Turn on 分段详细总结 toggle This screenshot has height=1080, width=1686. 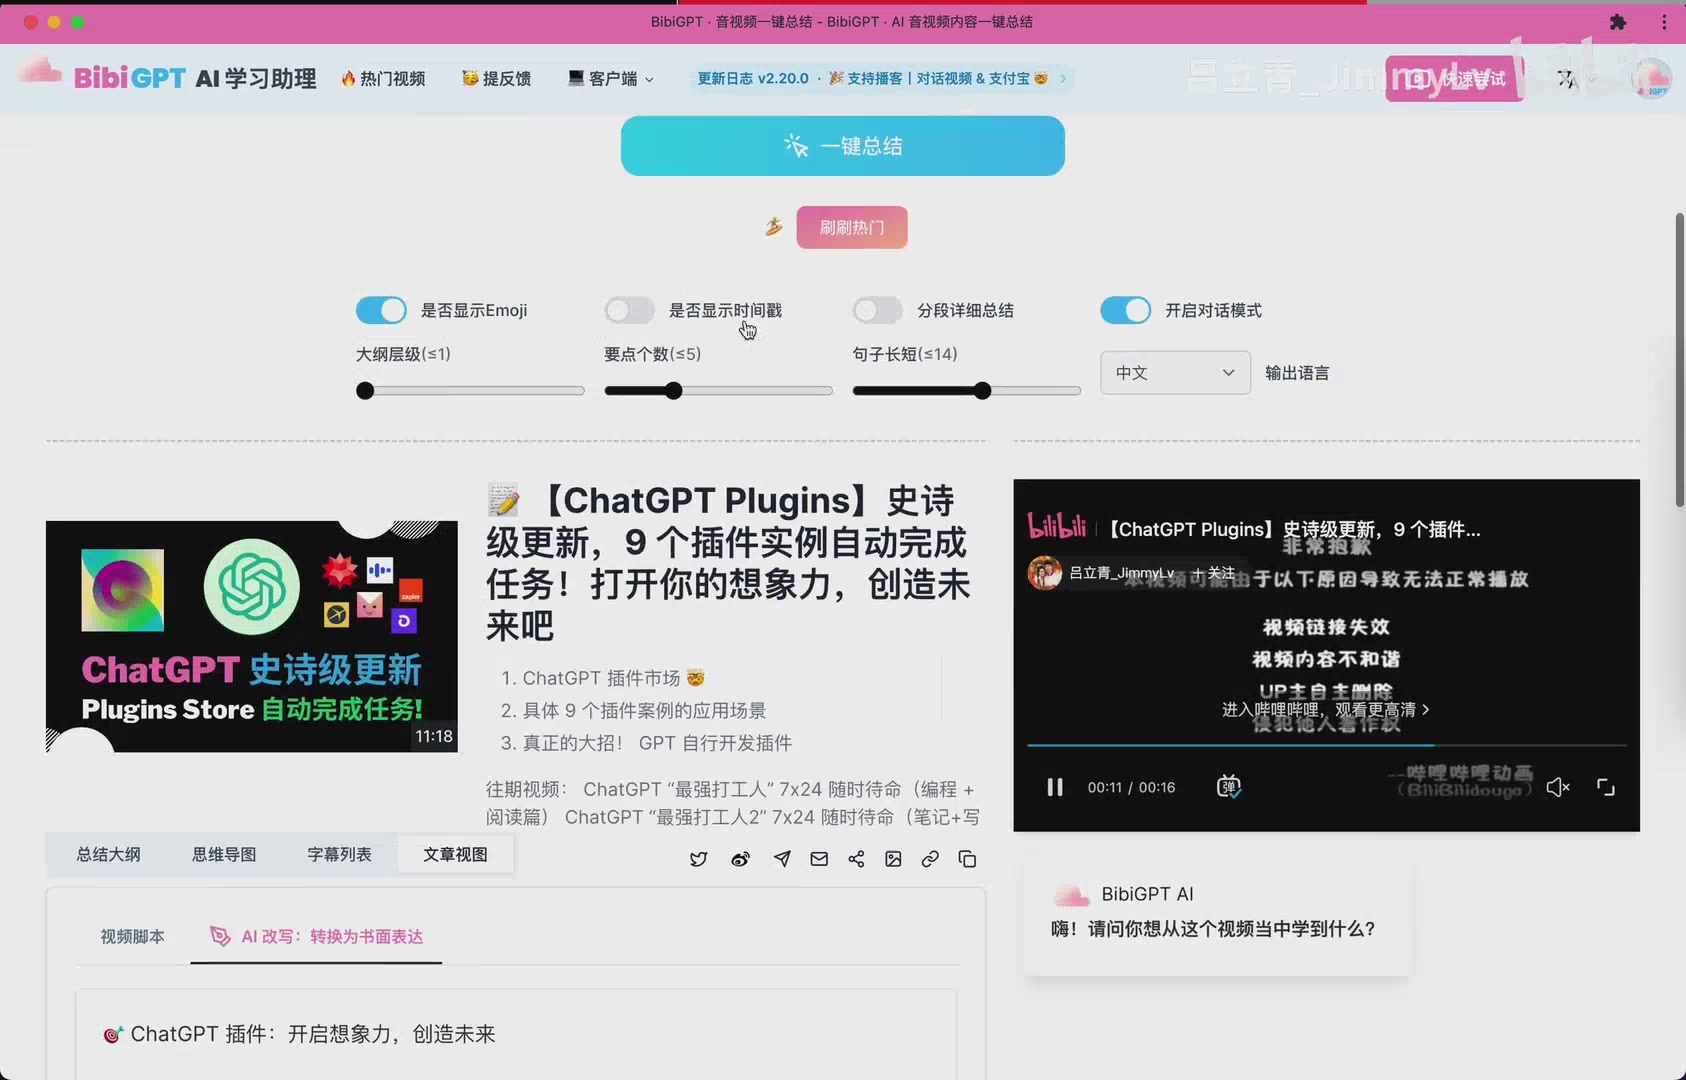click(877, 310)
